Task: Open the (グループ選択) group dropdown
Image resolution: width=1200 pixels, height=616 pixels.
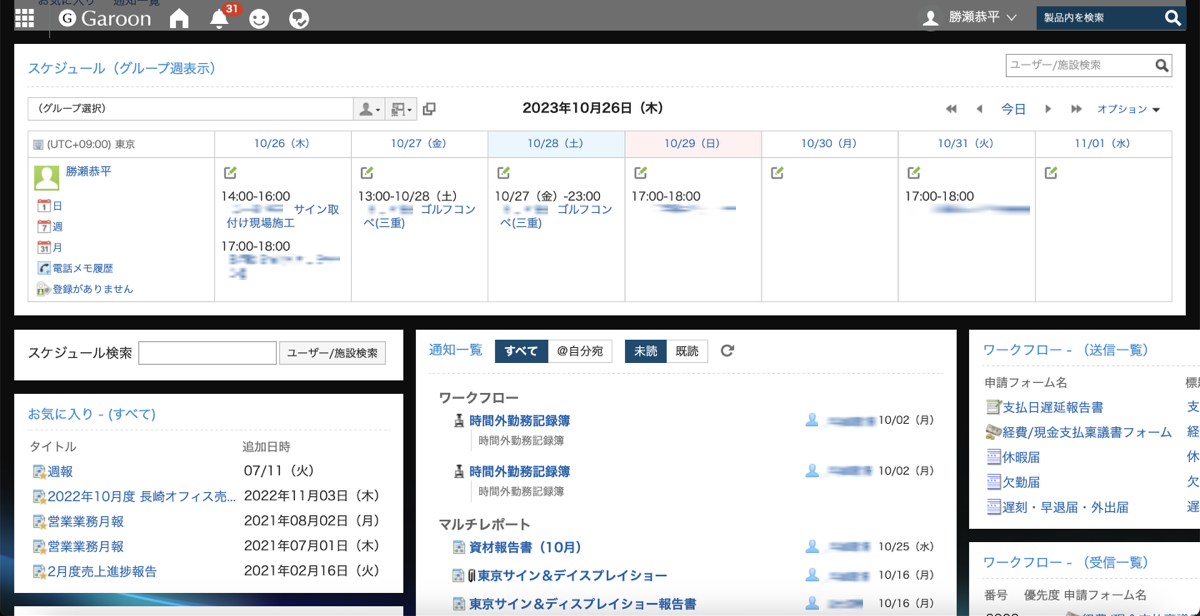Action: 190,109
